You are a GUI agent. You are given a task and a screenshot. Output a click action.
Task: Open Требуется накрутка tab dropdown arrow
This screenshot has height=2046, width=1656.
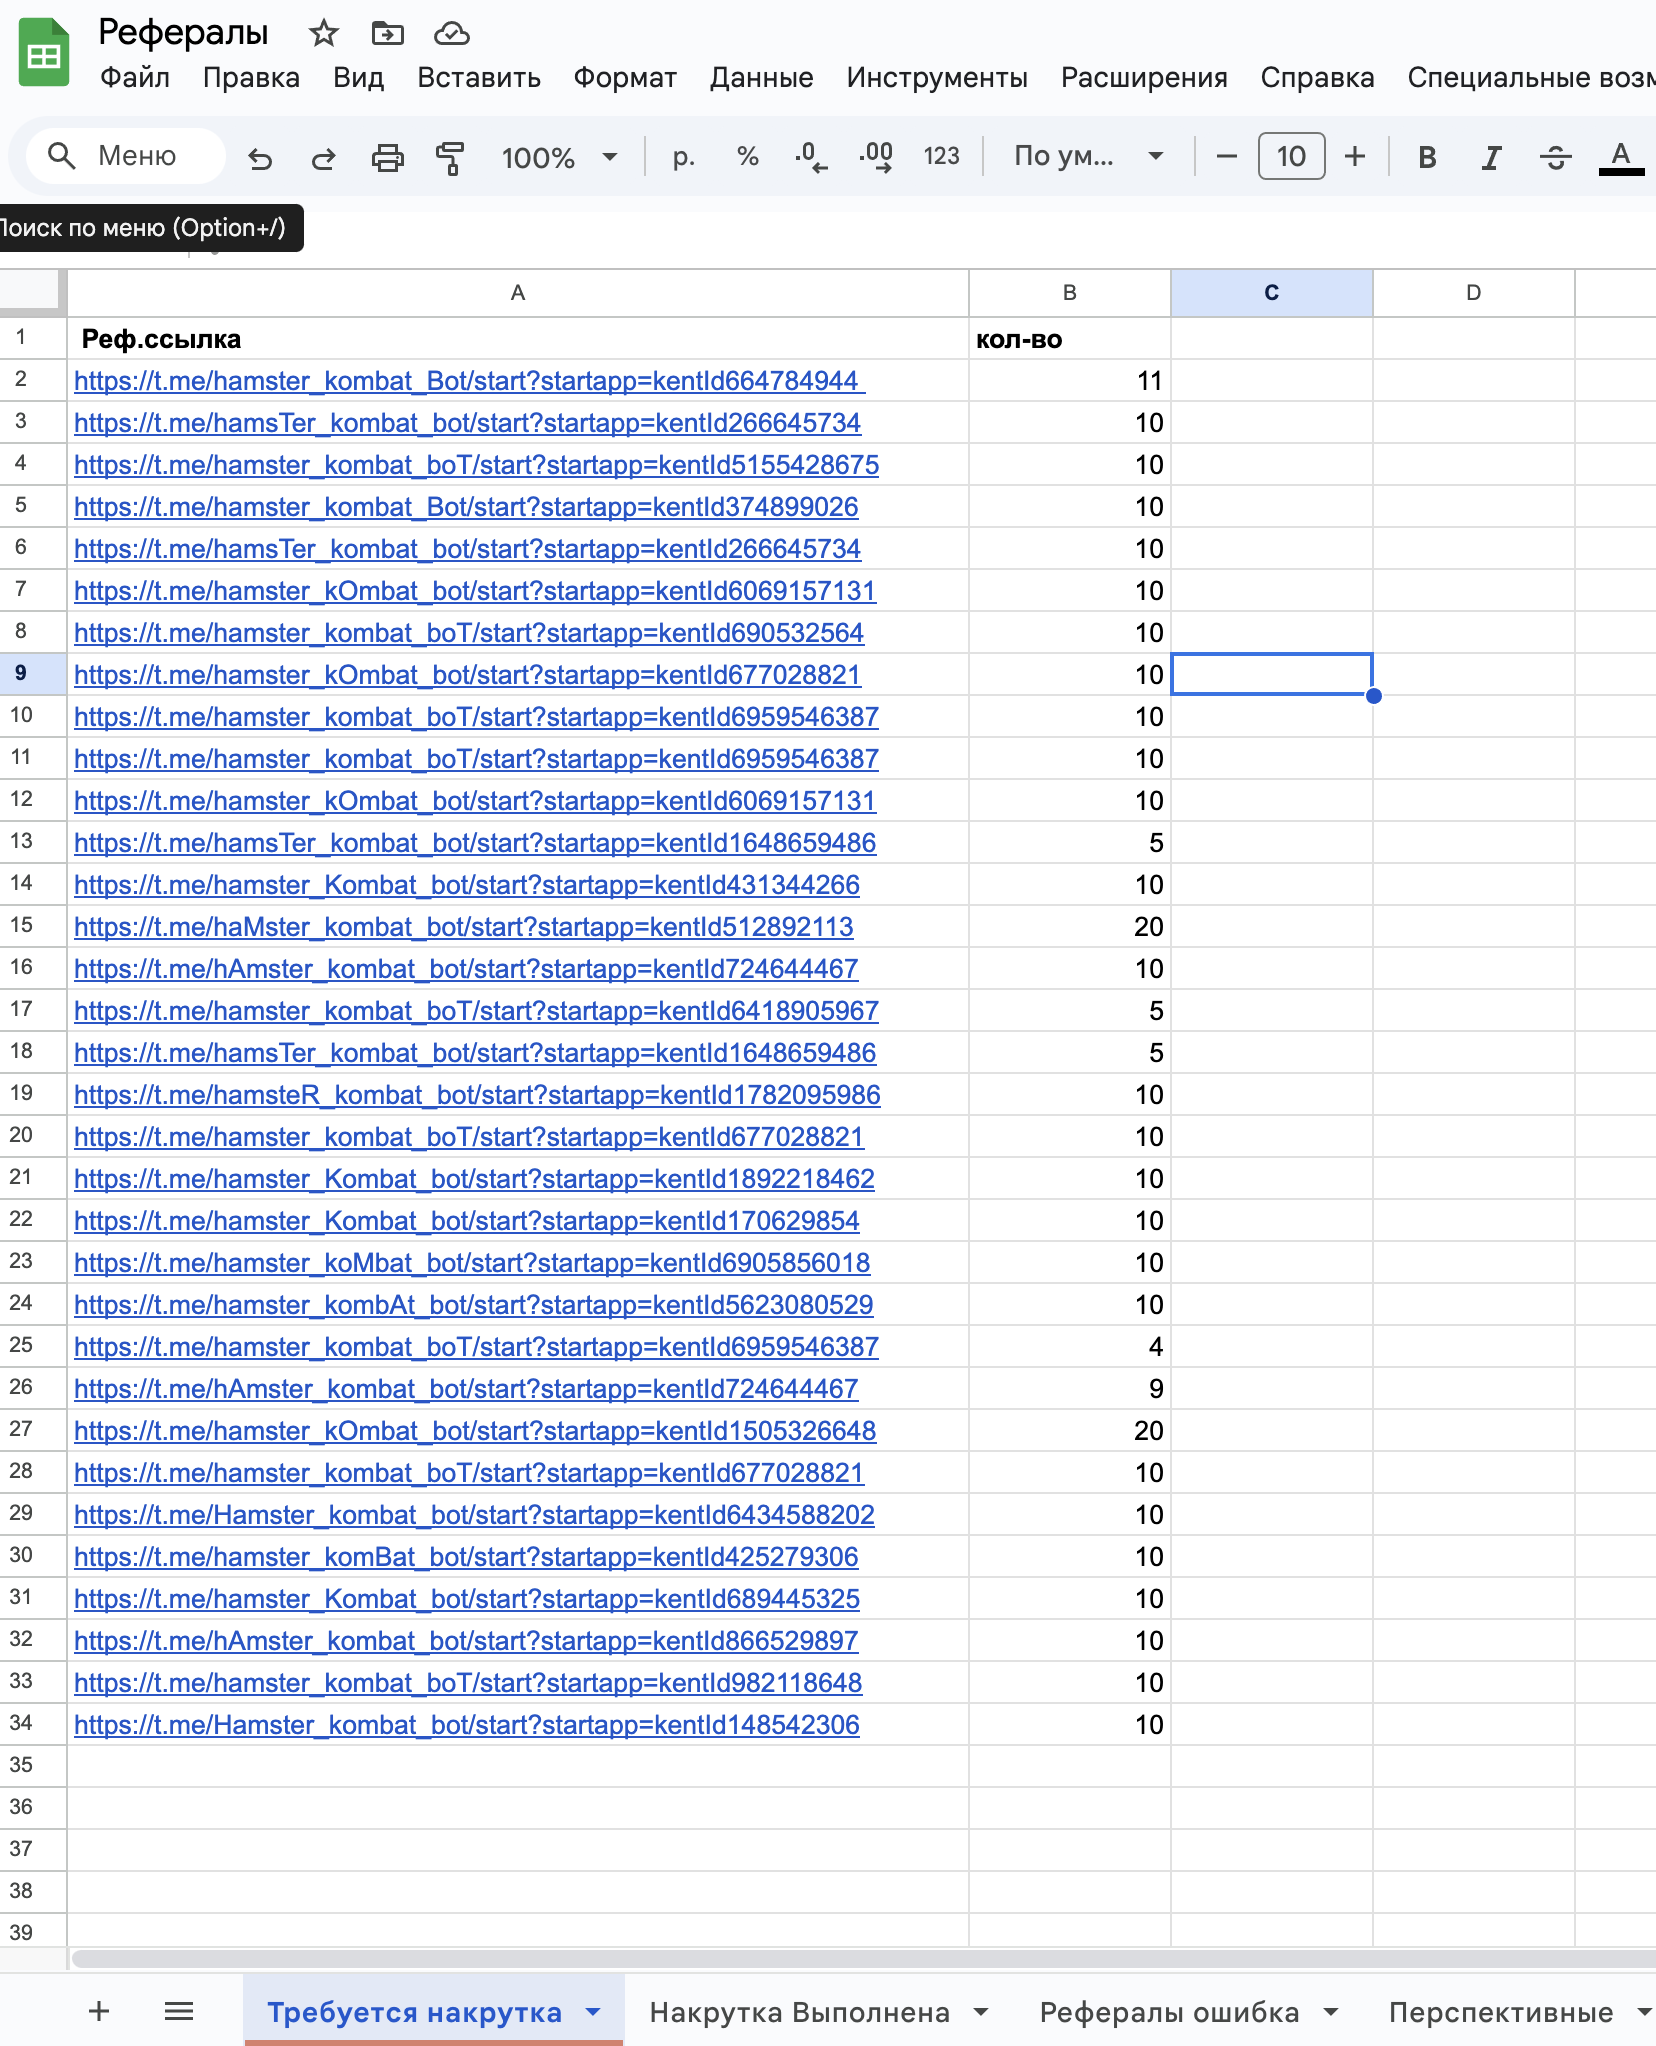(x=593, y=2011)
